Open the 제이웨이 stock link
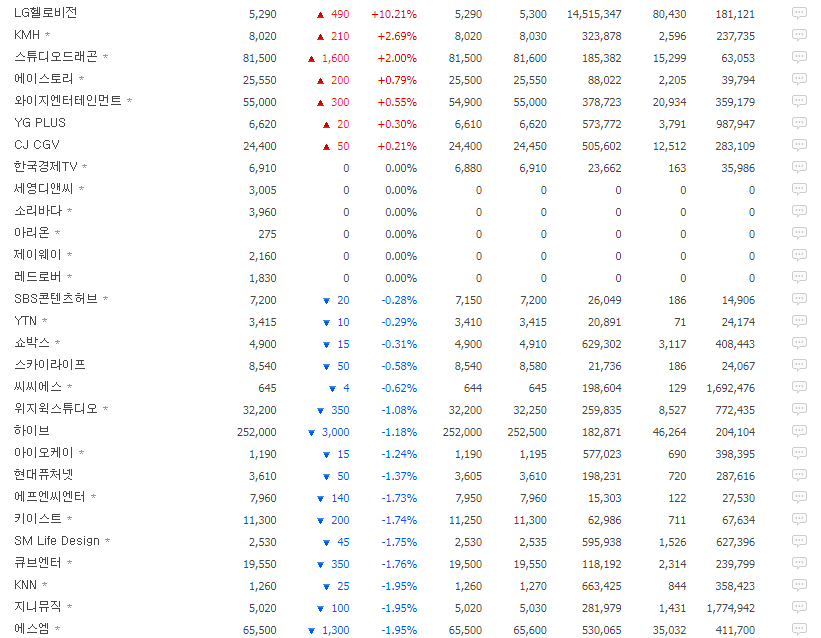821x638 pixels. pyautogui.click(x=38, y=255)
